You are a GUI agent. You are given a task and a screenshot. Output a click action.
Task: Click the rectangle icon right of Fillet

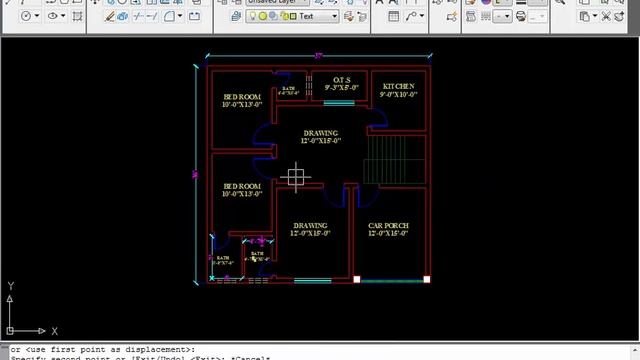point(194,16)
